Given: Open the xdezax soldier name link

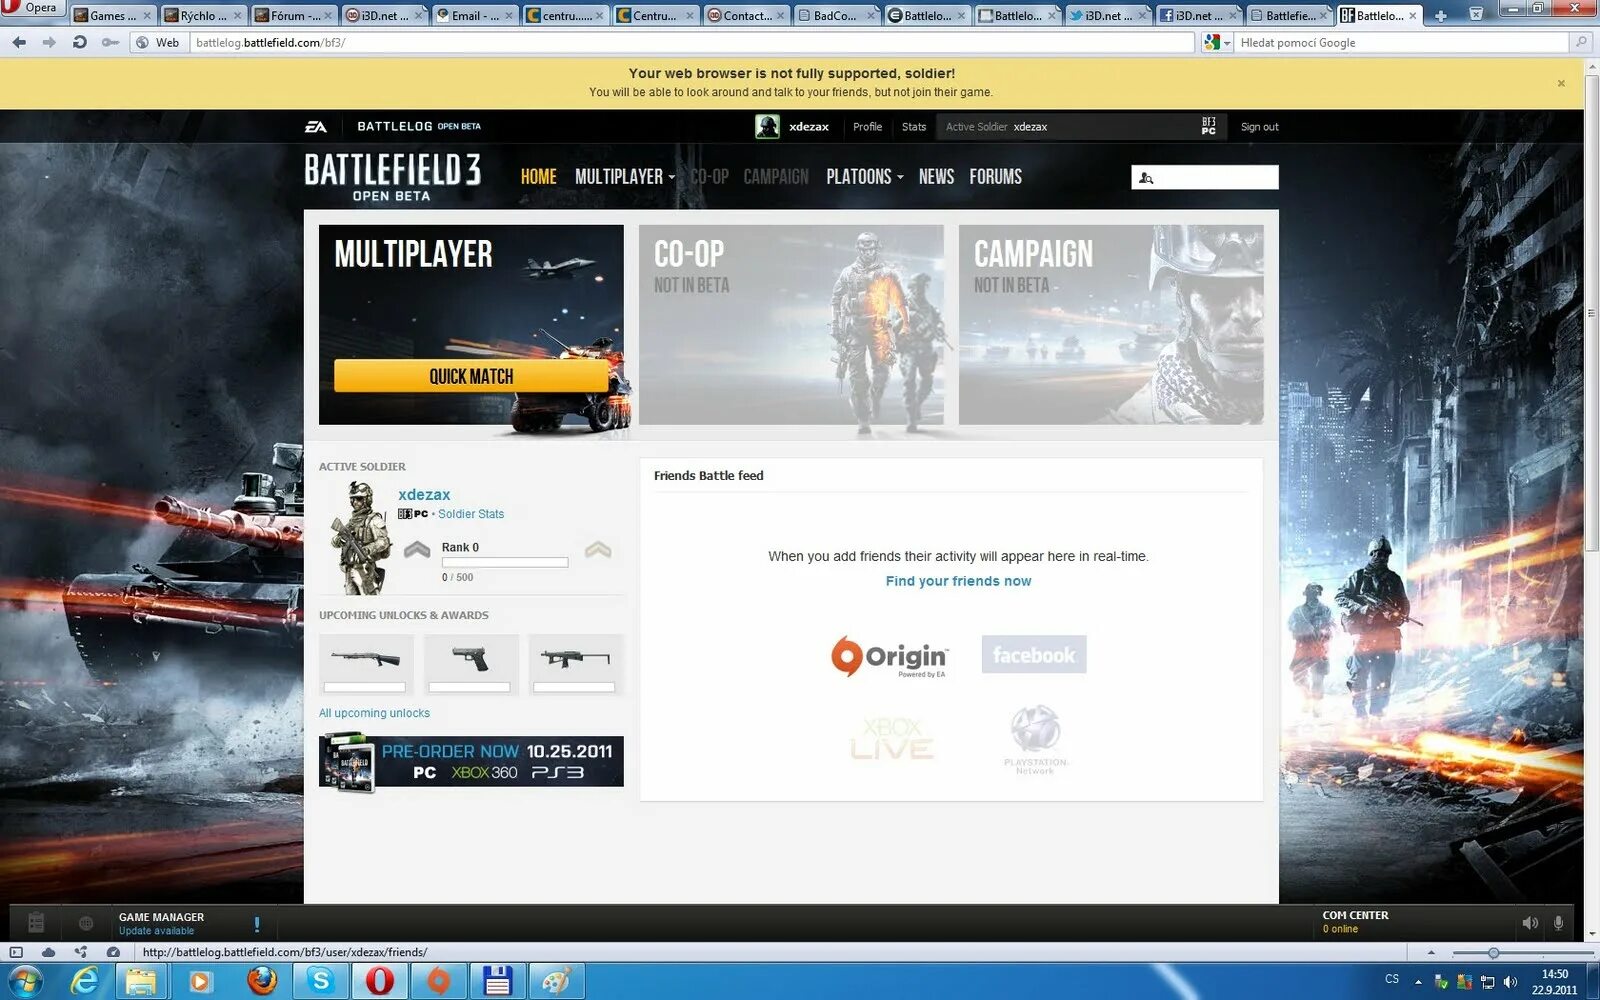Looking at the screenshot, I should coord(424,494).
